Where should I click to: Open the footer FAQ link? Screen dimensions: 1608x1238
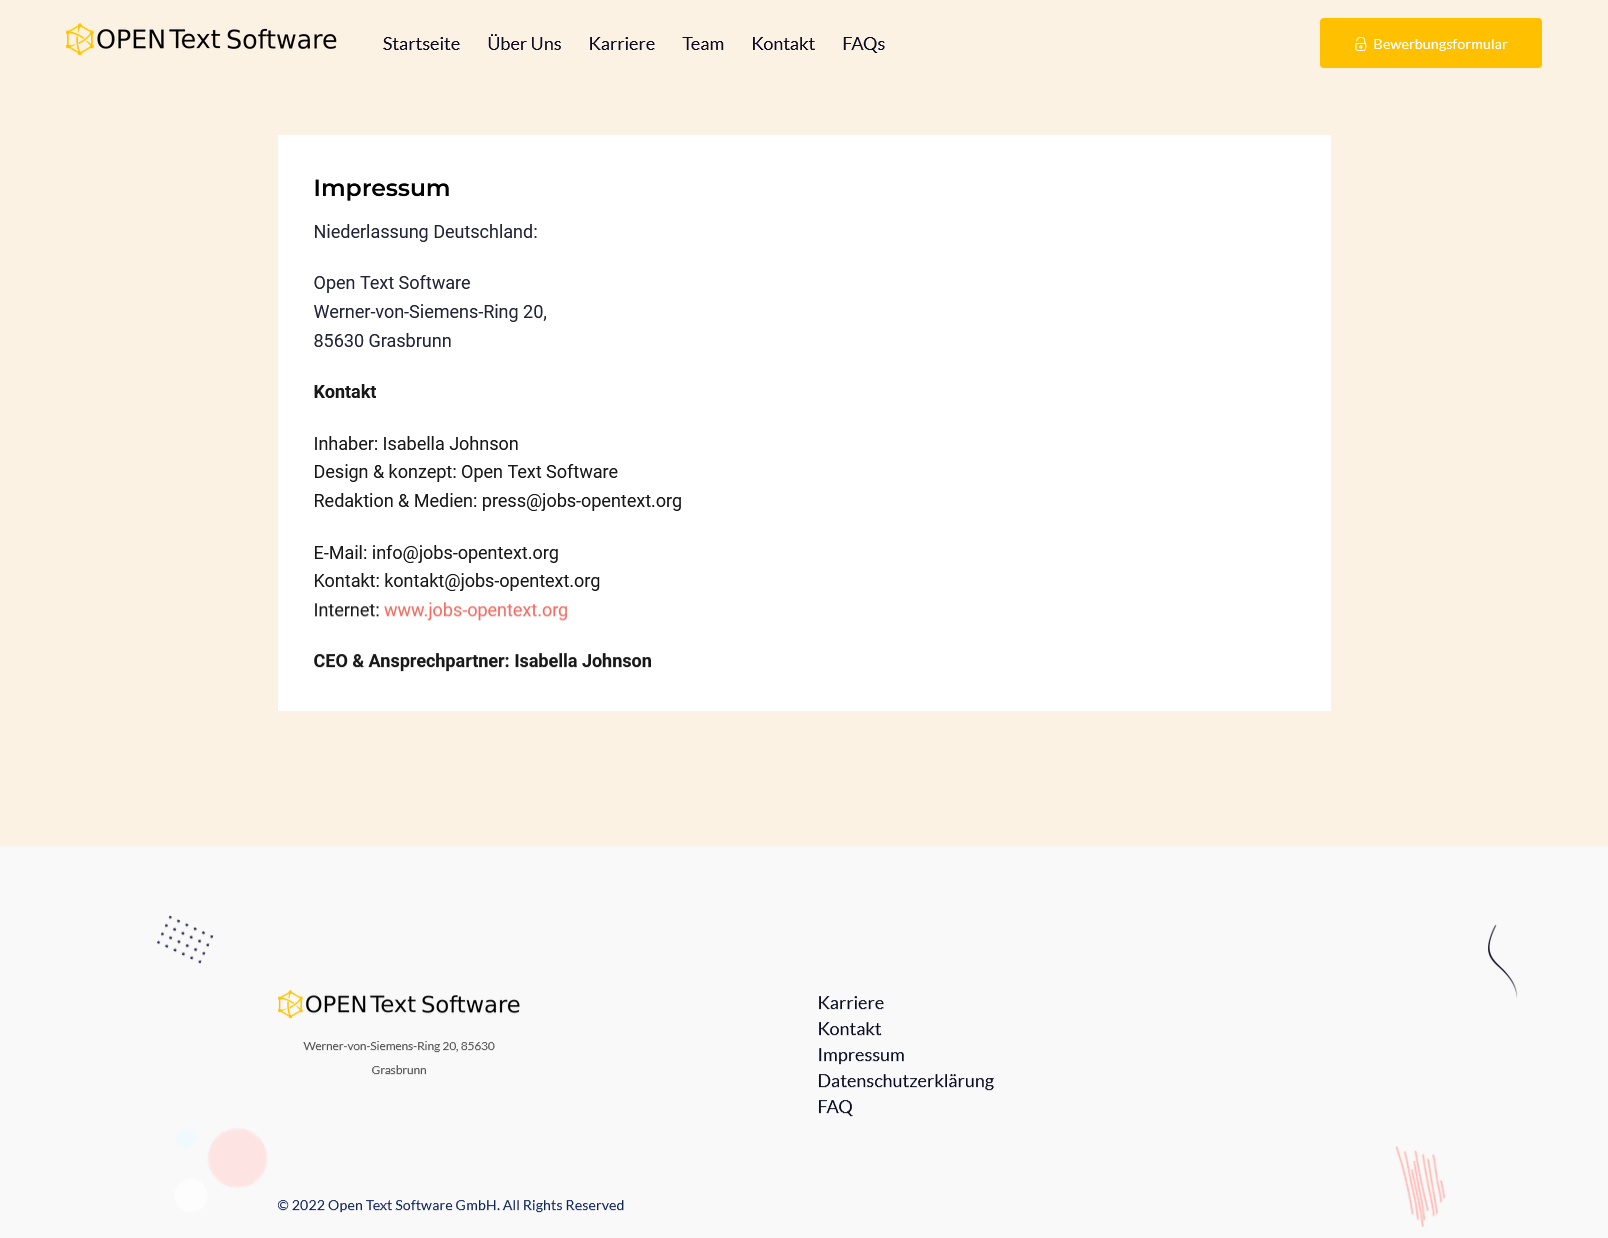835,1107
